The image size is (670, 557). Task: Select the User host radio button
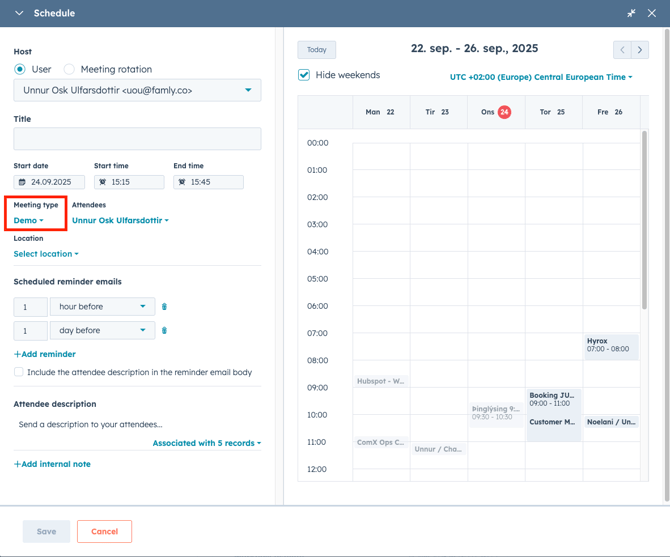click(20, 69)
